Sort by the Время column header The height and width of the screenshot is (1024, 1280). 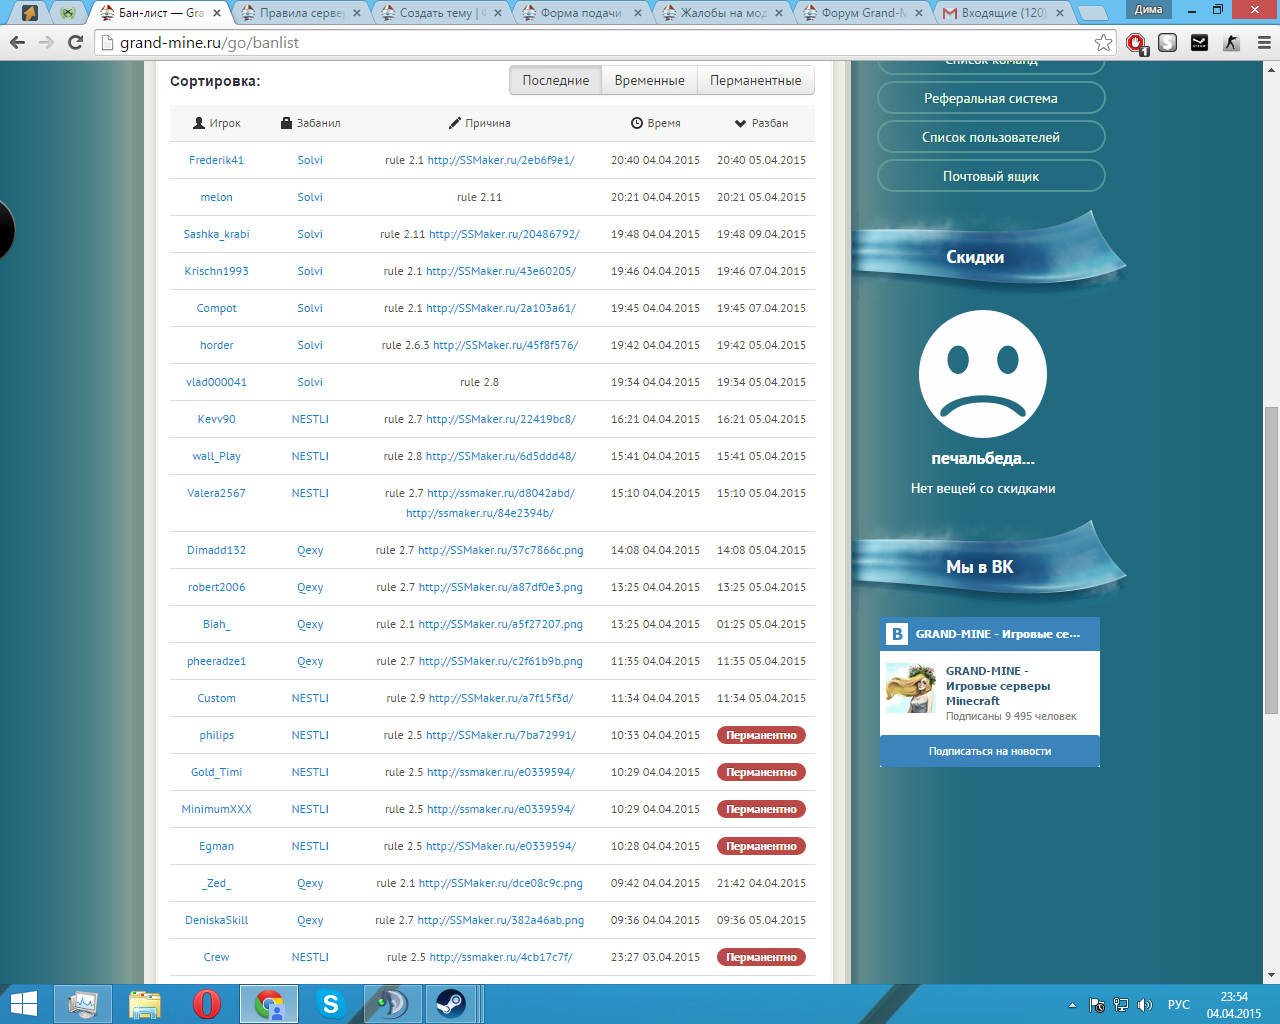[656, 123]
